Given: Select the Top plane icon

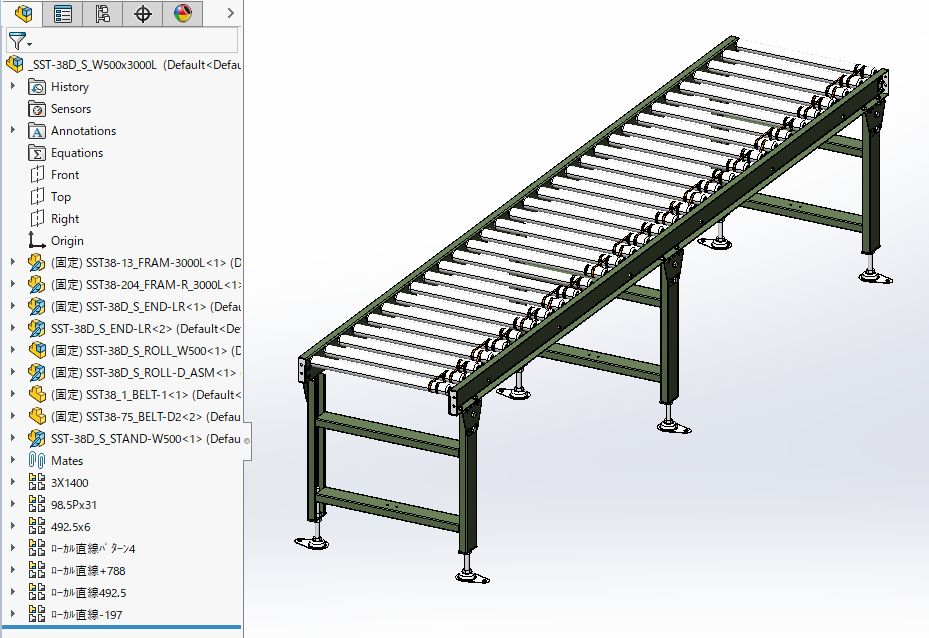Looking at the screenshot, I should 37,196.
